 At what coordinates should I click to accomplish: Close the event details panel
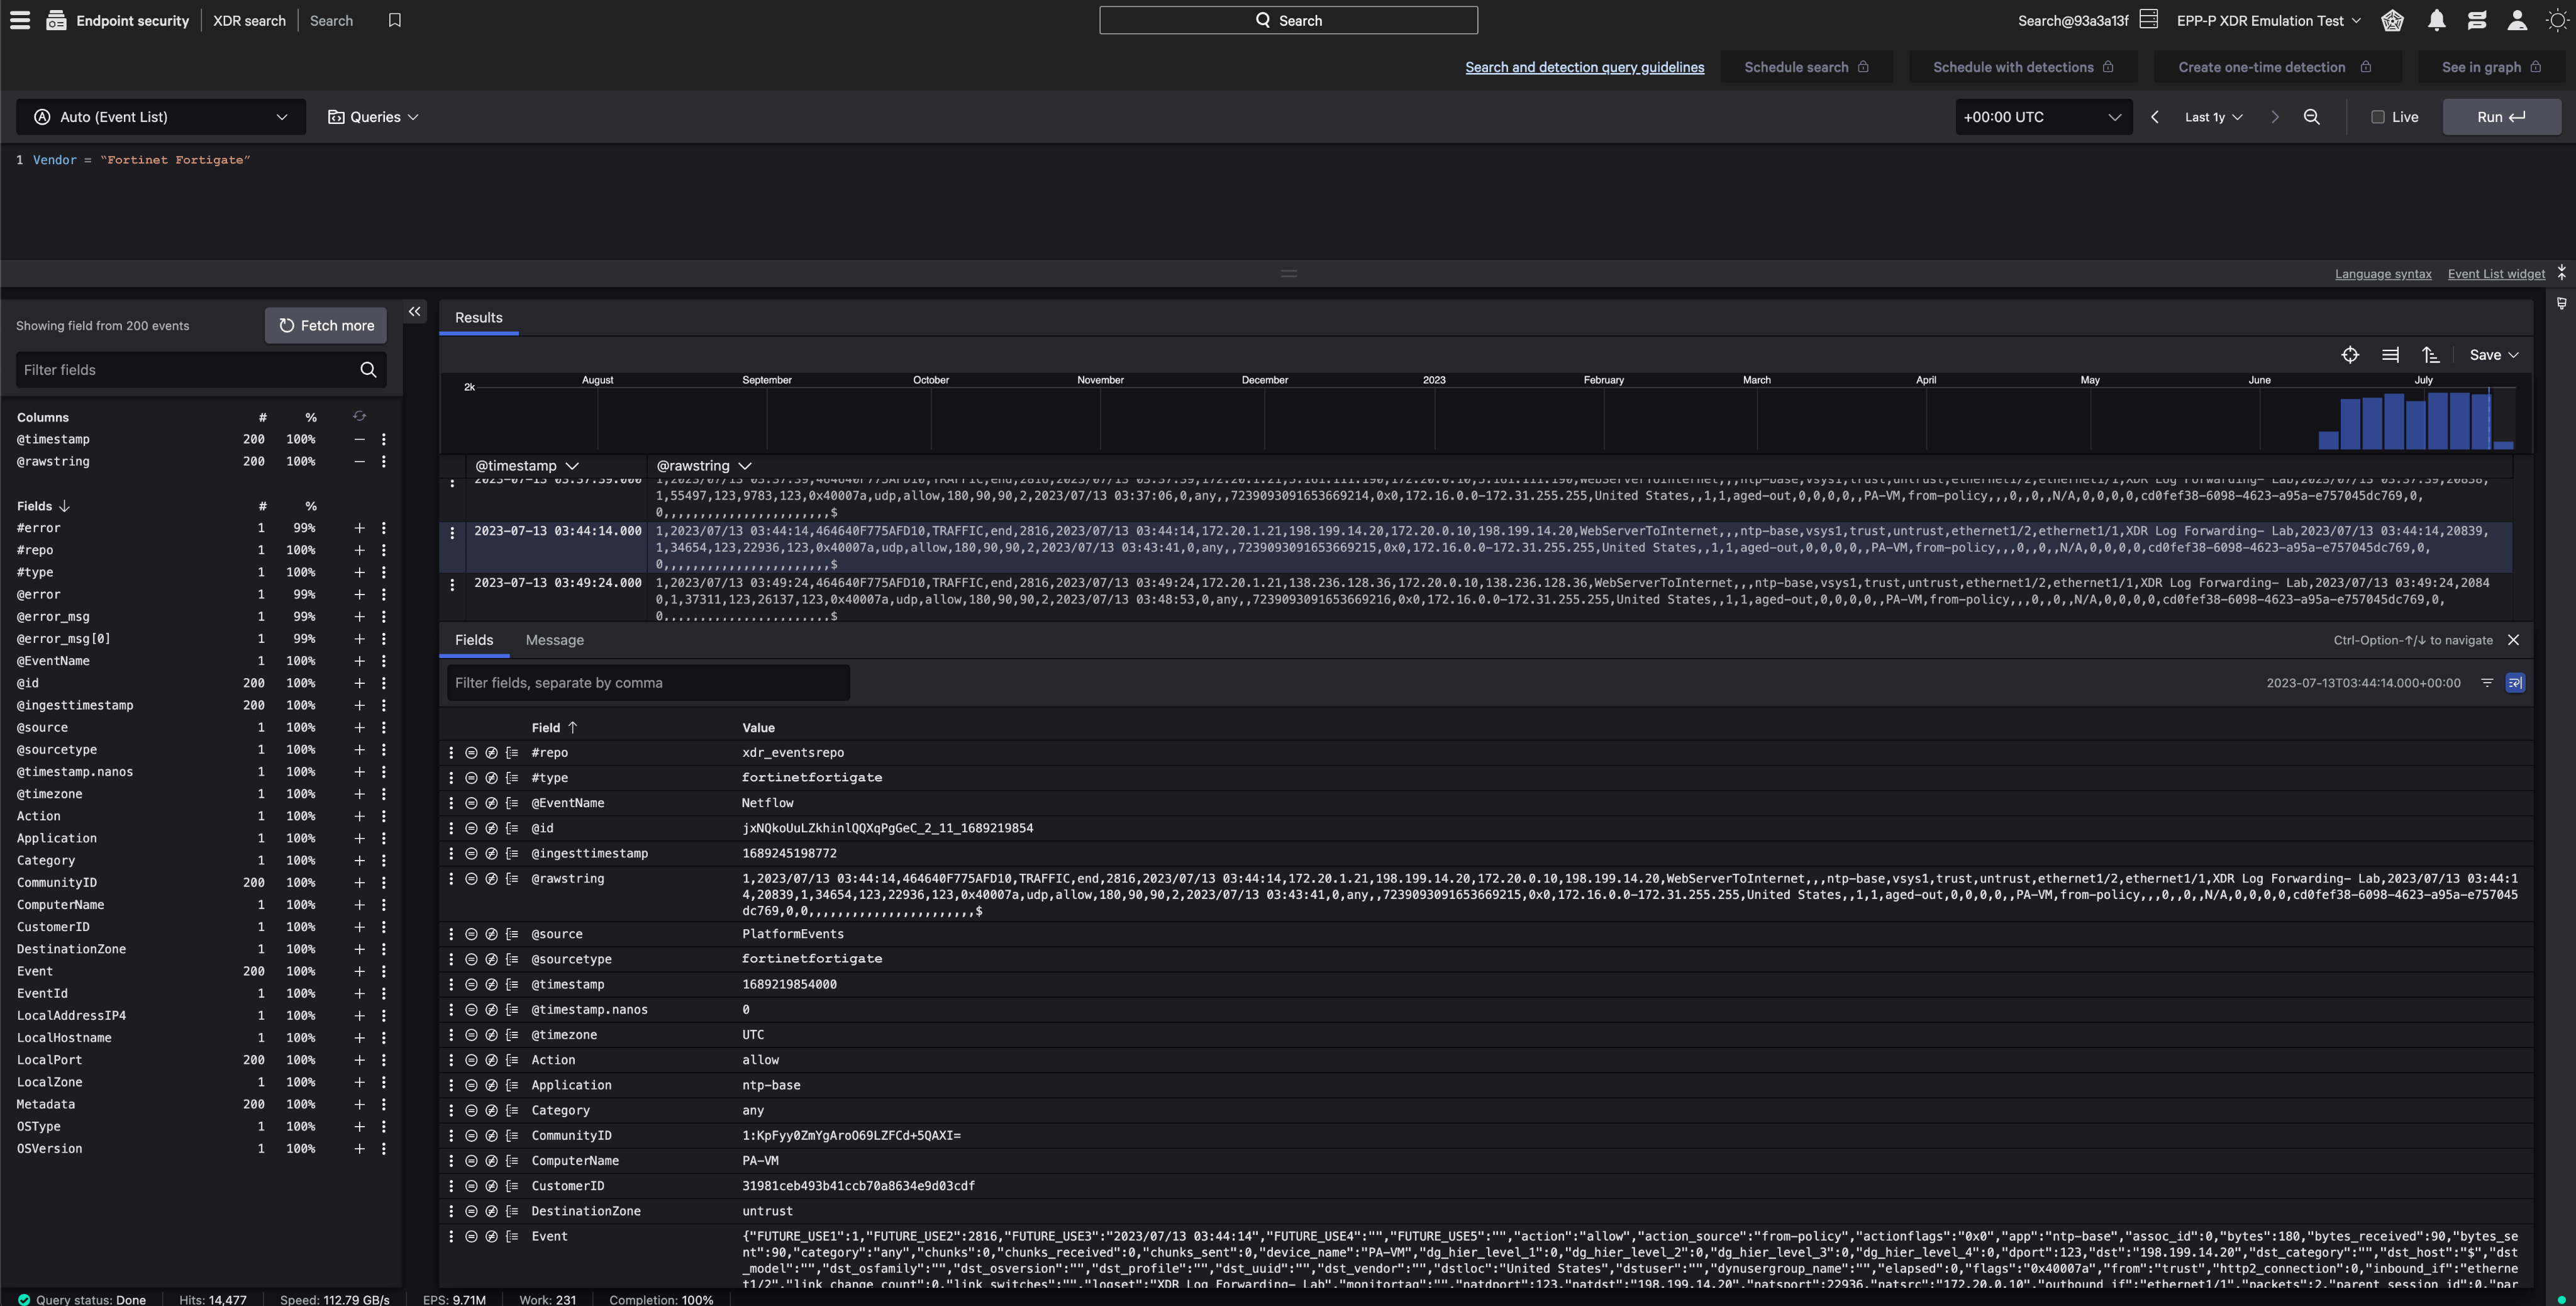point(2513,640)
